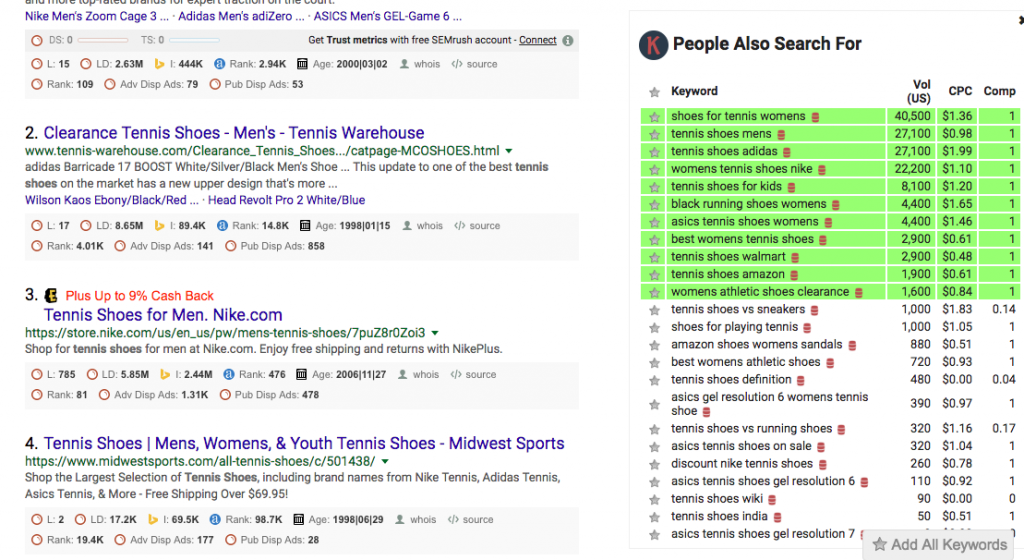Open 'Clearance Tennis Shoes - Men's - Tennis Warehouse' result

[234, 133]
